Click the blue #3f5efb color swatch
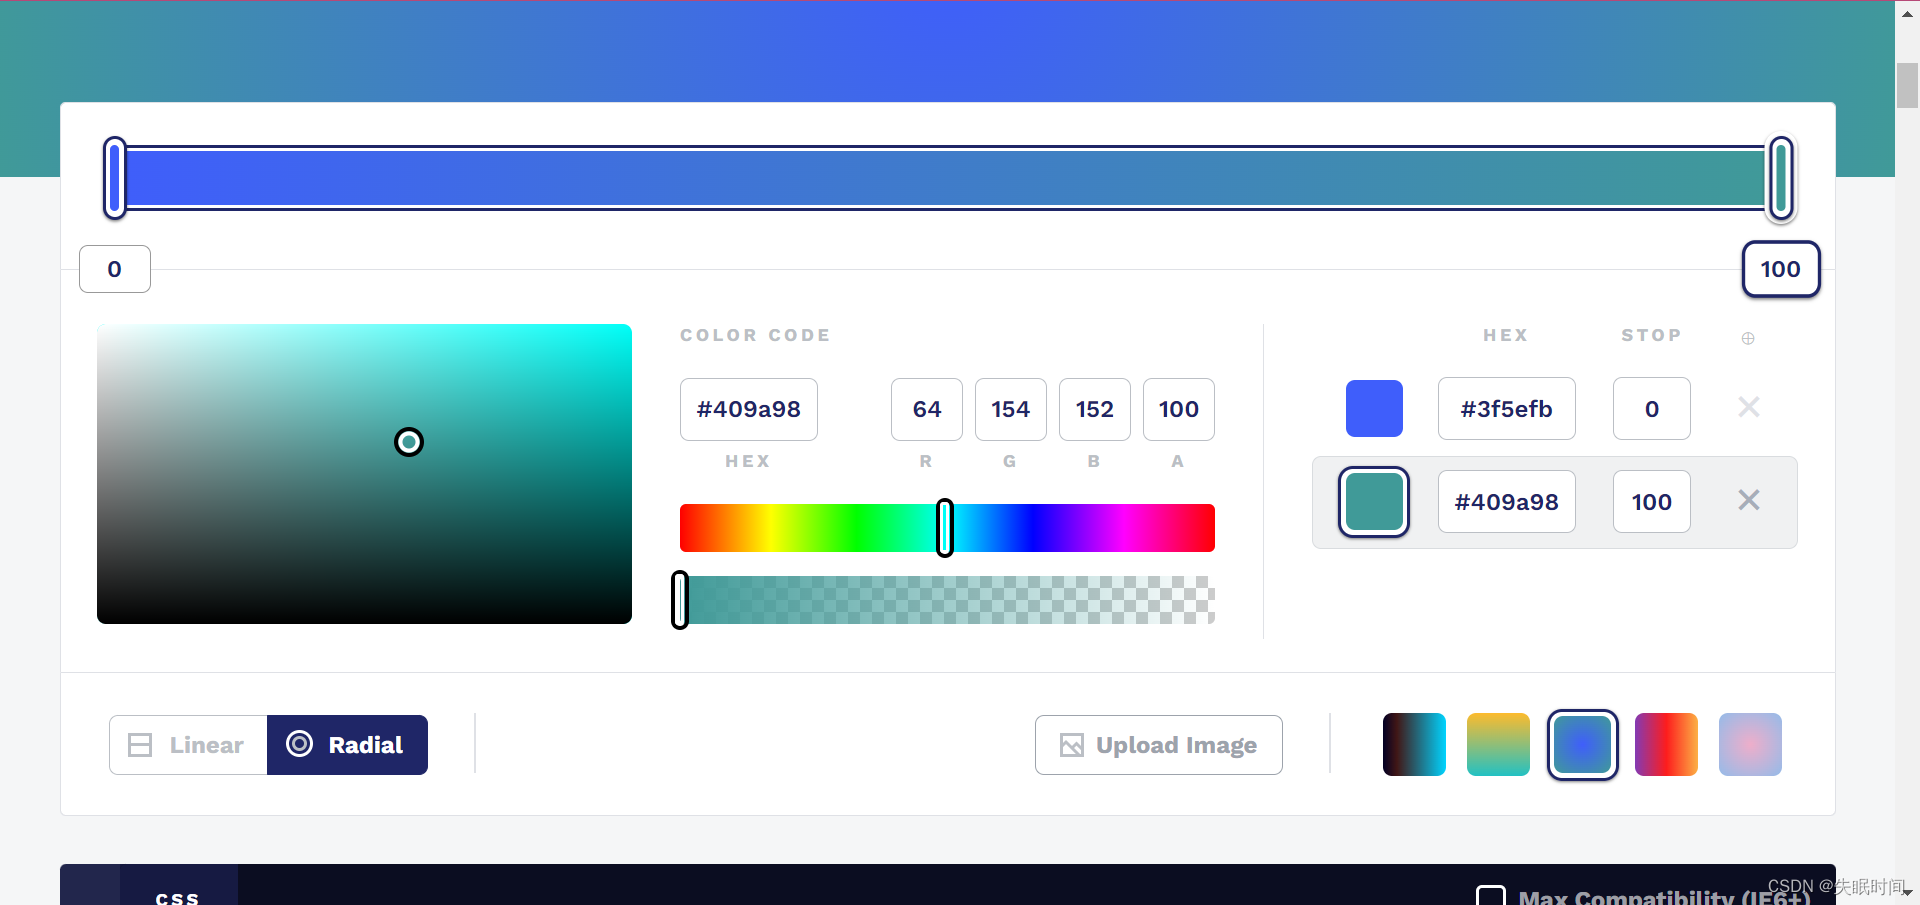 pos(1374,408)
